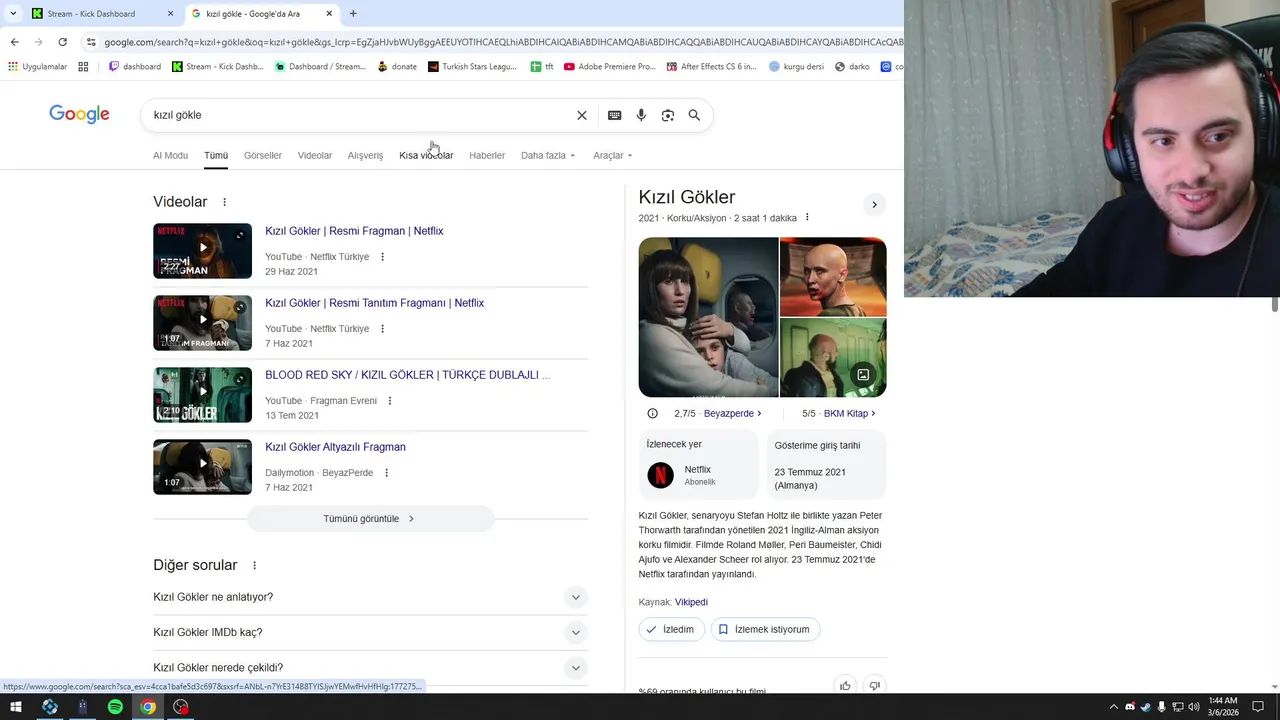Open options menu for Fragman Evreni result
Image resolution: width=1280 pixels, height=720 pixels.
(390, 401)
